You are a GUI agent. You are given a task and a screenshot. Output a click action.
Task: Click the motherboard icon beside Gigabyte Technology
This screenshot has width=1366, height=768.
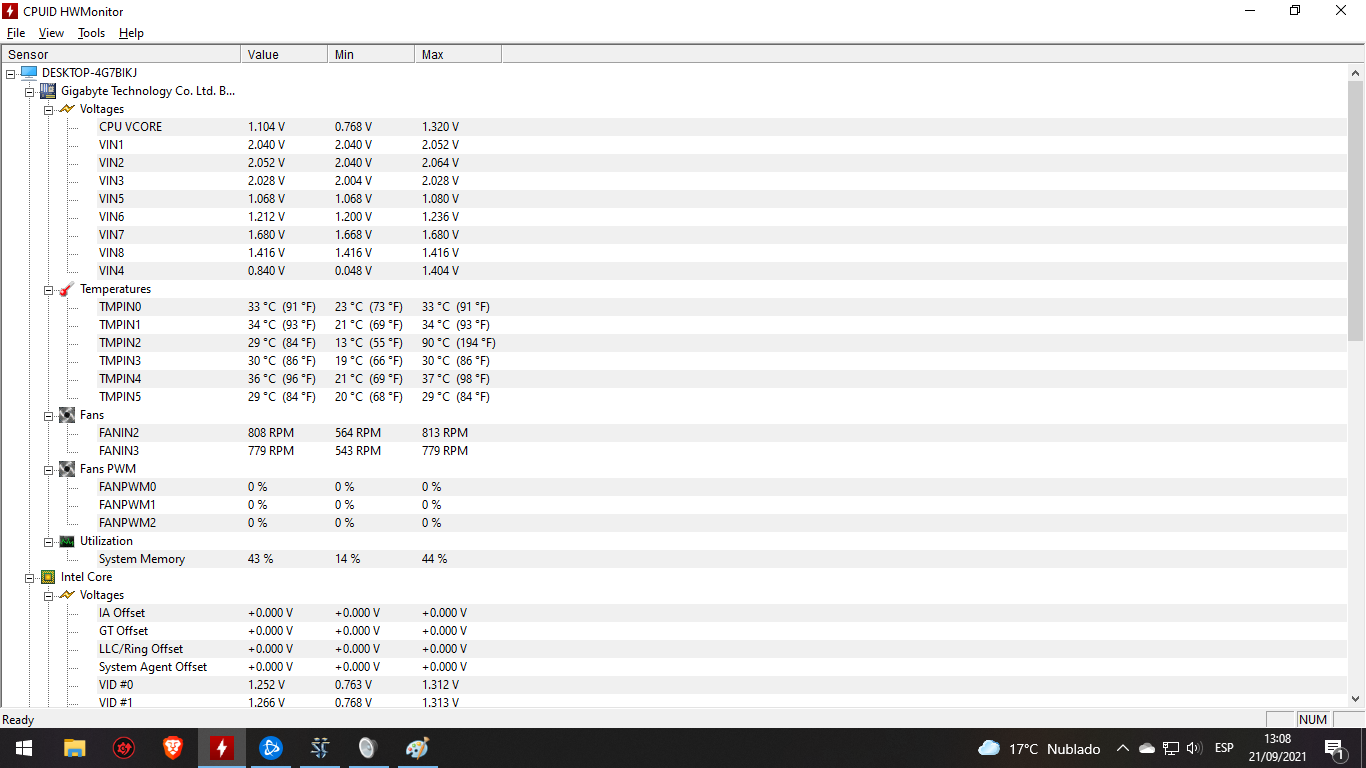(x=47, y=91)
